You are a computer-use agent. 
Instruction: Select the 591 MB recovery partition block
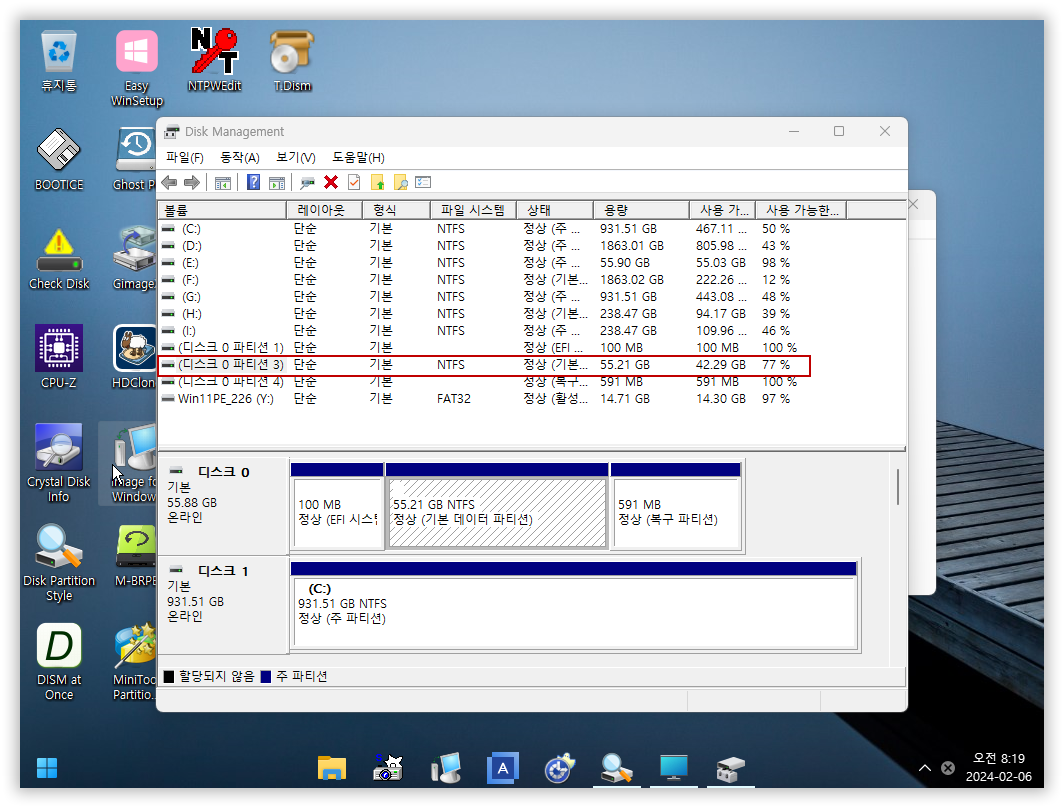(675, 505)
